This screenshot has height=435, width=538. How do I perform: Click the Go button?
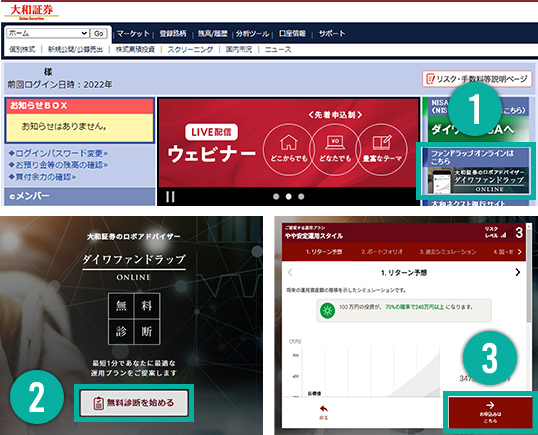(x=99, y=33)
